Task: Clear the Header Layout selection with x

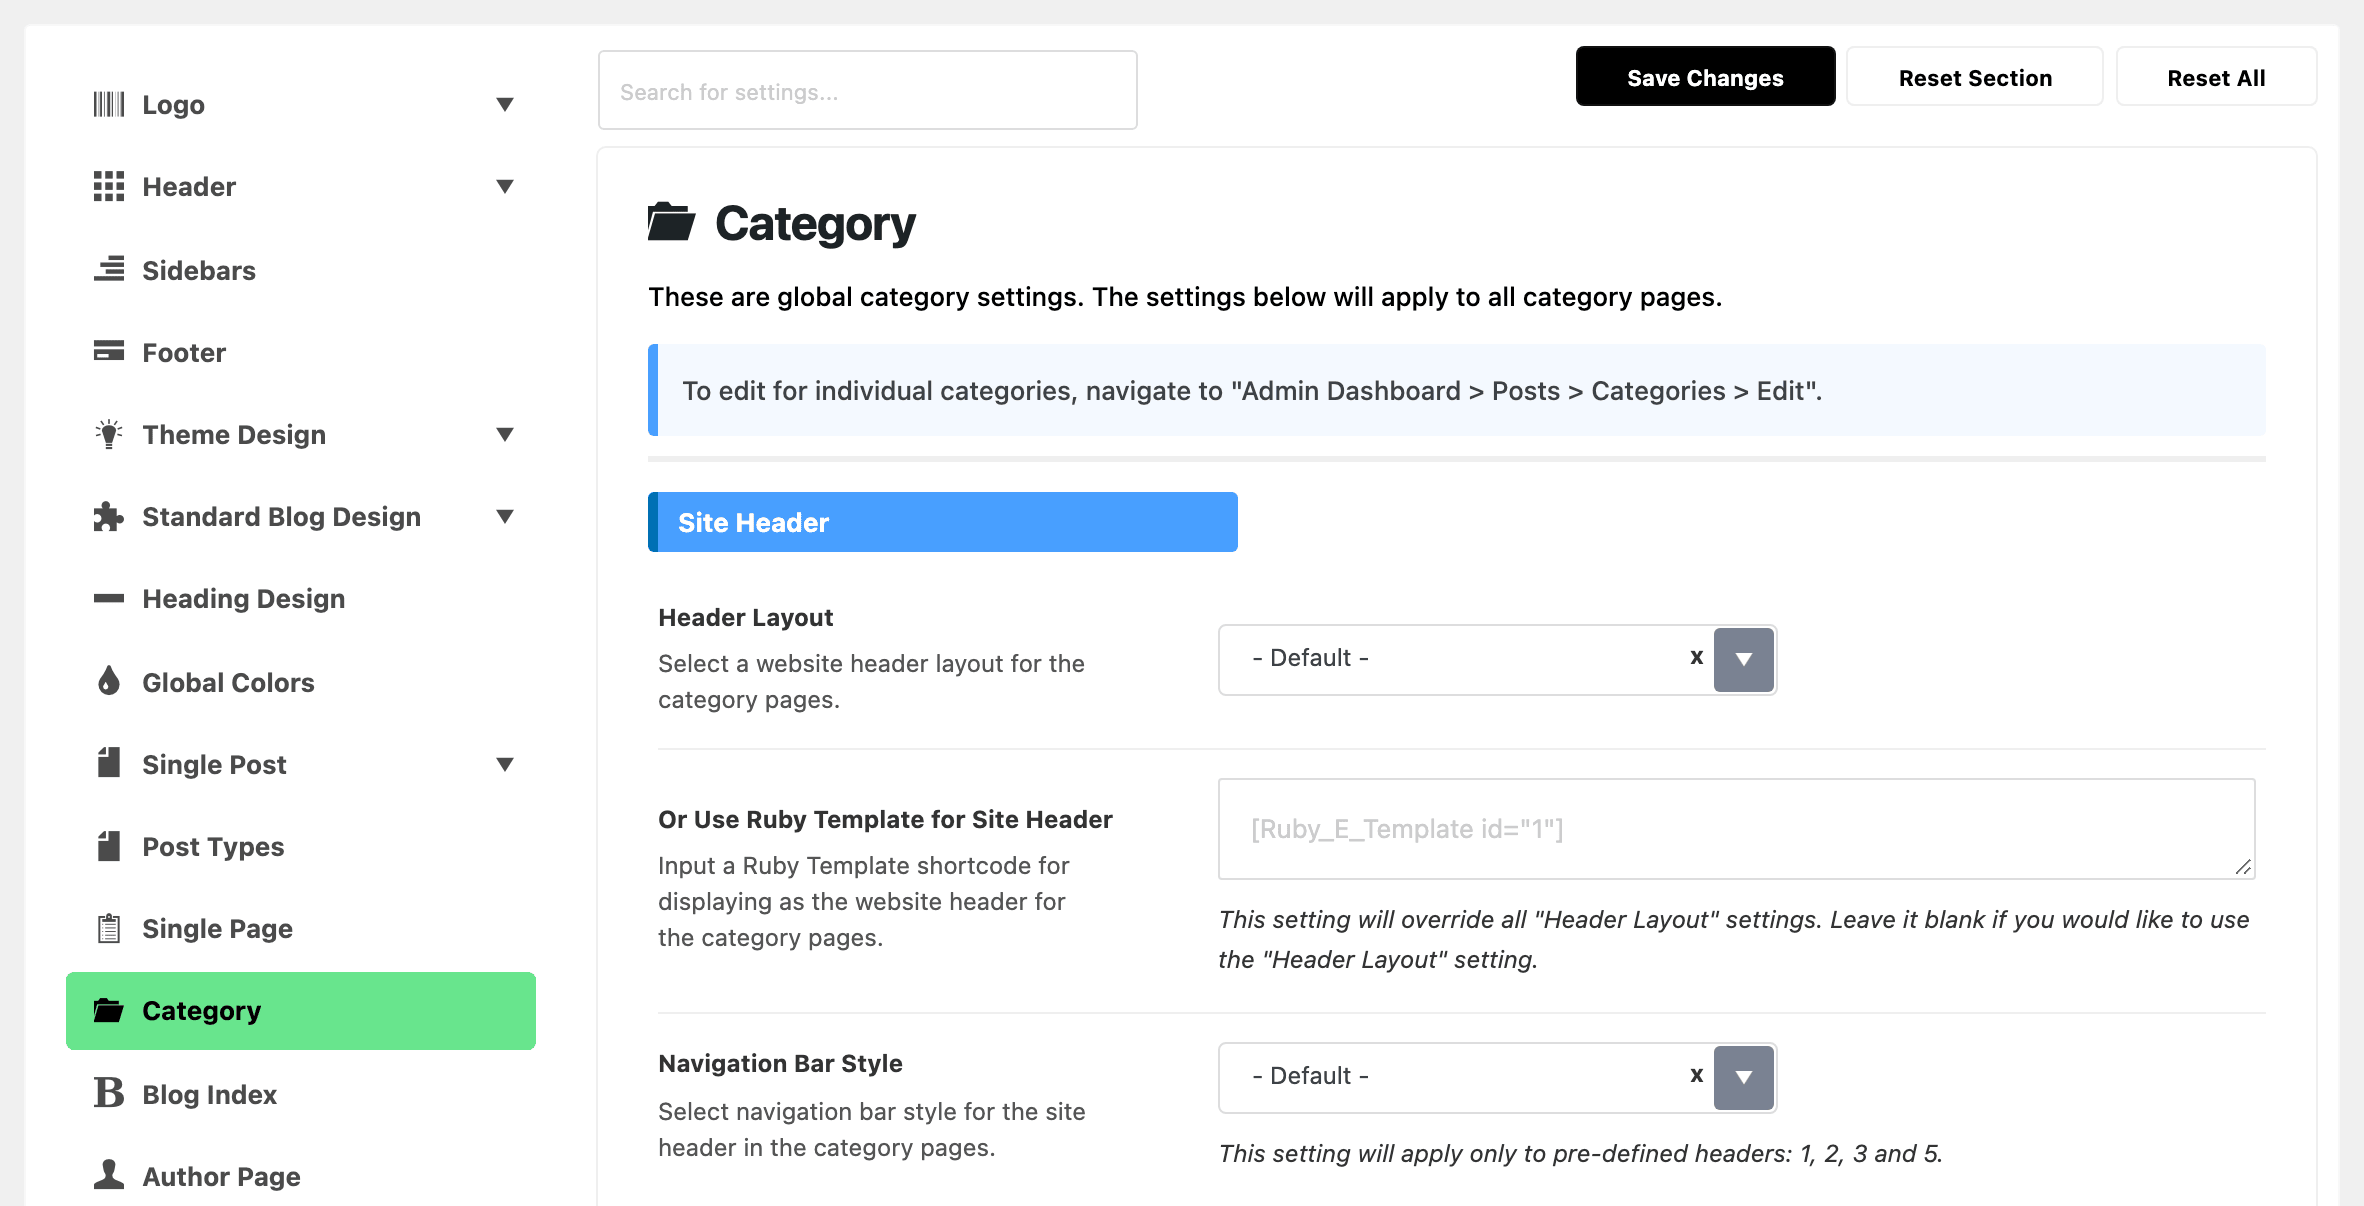Action: pyautogui.click(x=1696, y=657)
